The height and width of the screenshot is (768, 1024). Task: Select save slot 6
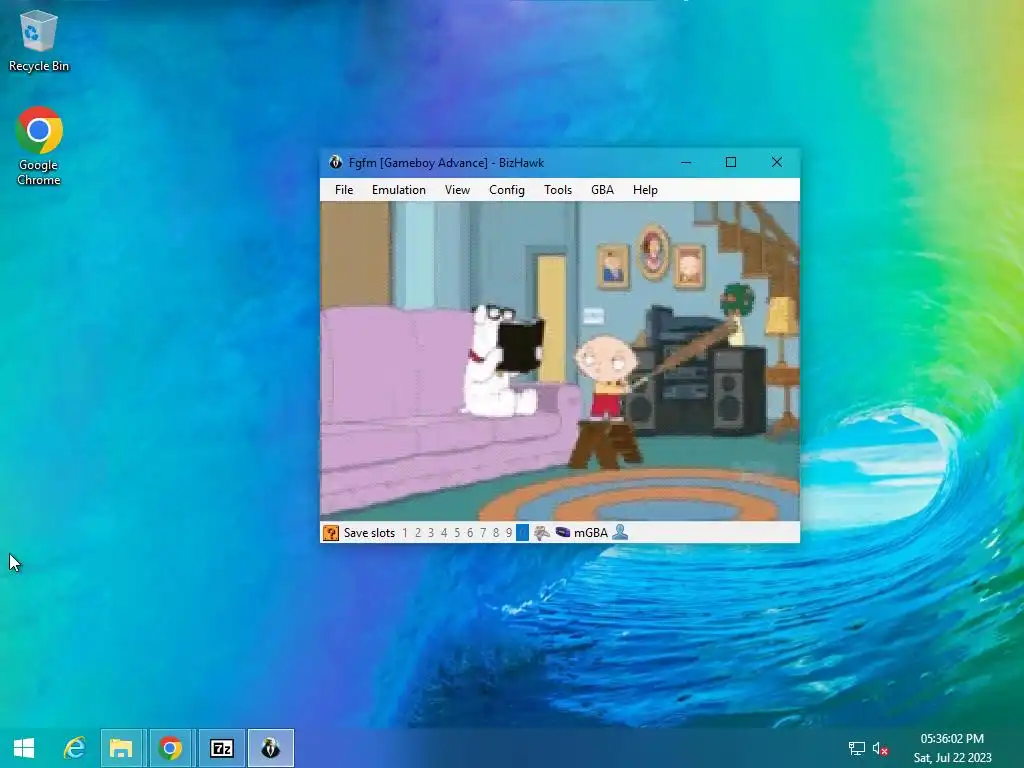470,533
